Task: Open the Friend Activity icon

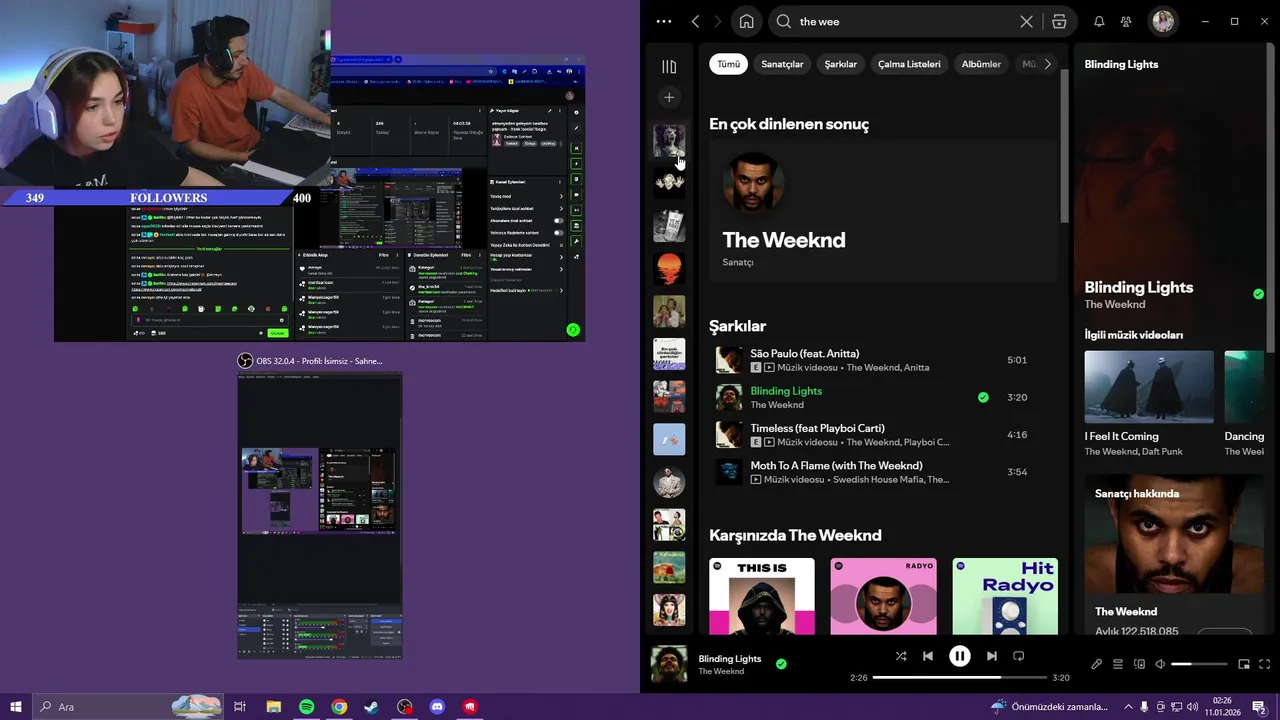Action: 1126,21
